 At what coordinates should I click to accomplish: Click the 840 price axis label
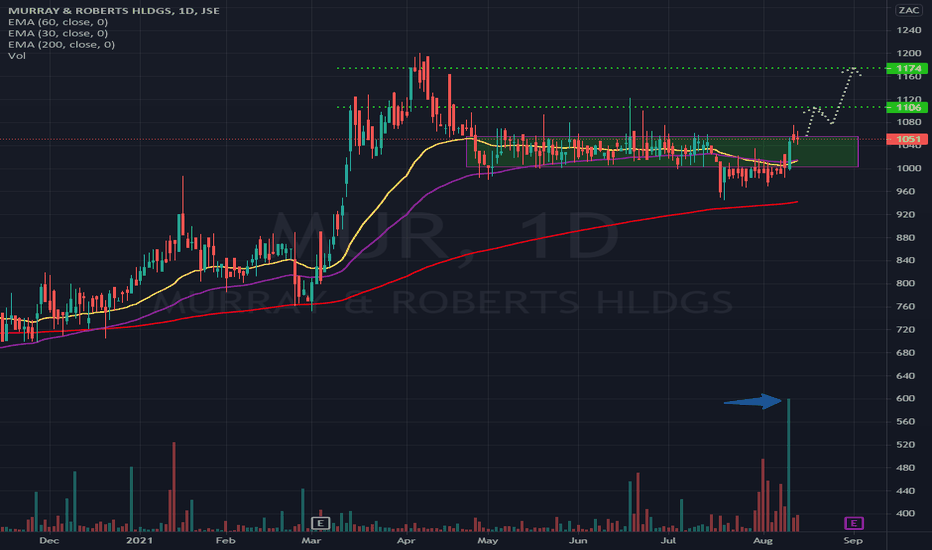(x=906, y=260)
